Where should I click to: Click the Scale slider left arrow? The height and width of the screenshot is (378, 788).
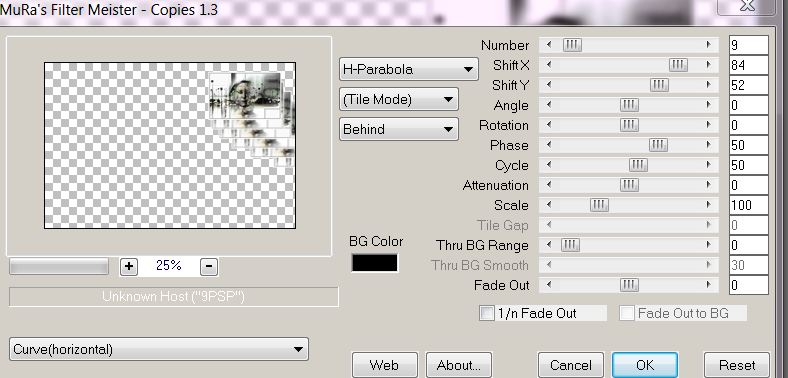pos(549,205)
